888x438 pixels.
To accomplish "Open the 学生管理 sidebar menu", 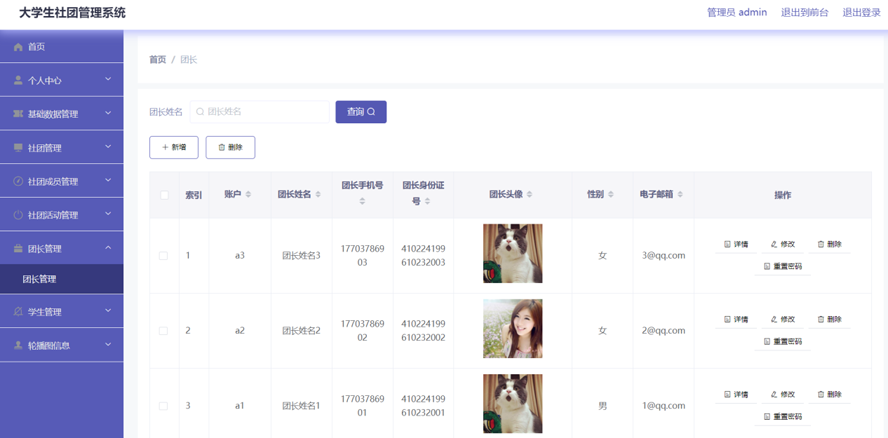I will [x=62, y=312].
